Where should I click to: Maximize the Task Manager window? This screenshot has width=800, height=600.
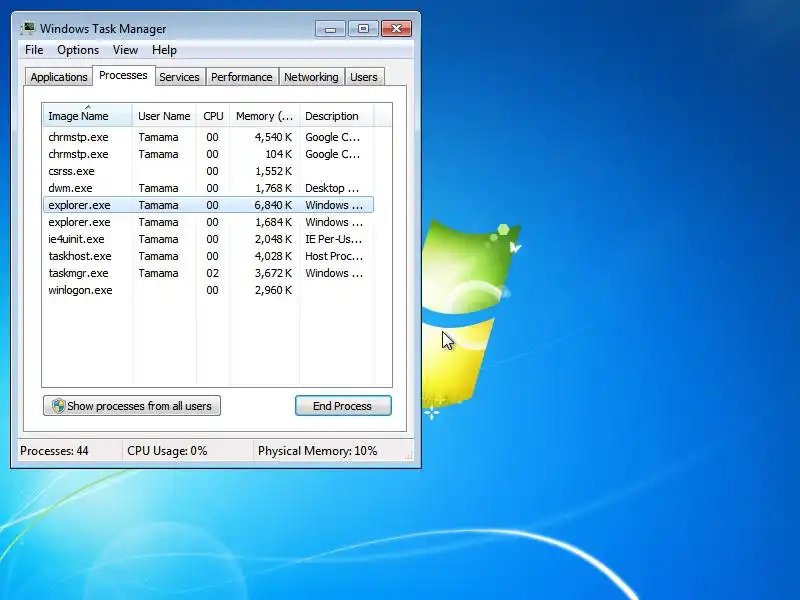click(x=363, y=29)
